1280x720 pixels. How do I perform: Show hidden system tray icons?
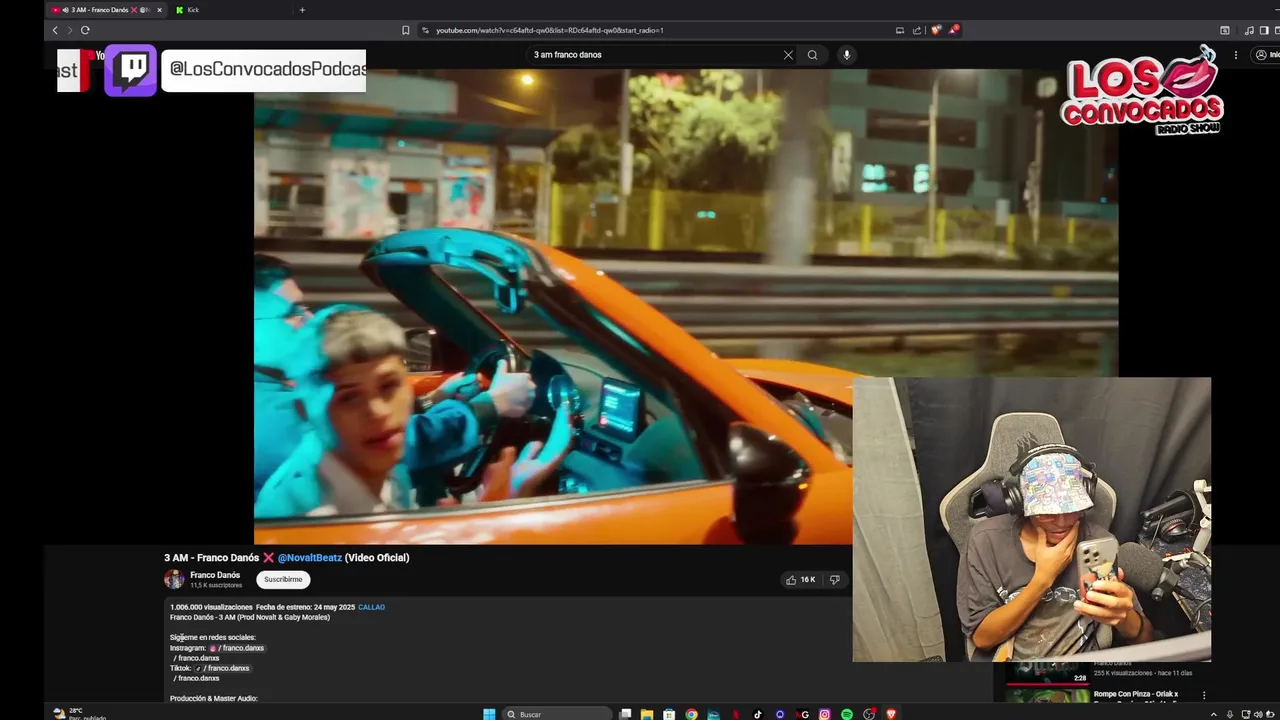(x=1214, y=714)
